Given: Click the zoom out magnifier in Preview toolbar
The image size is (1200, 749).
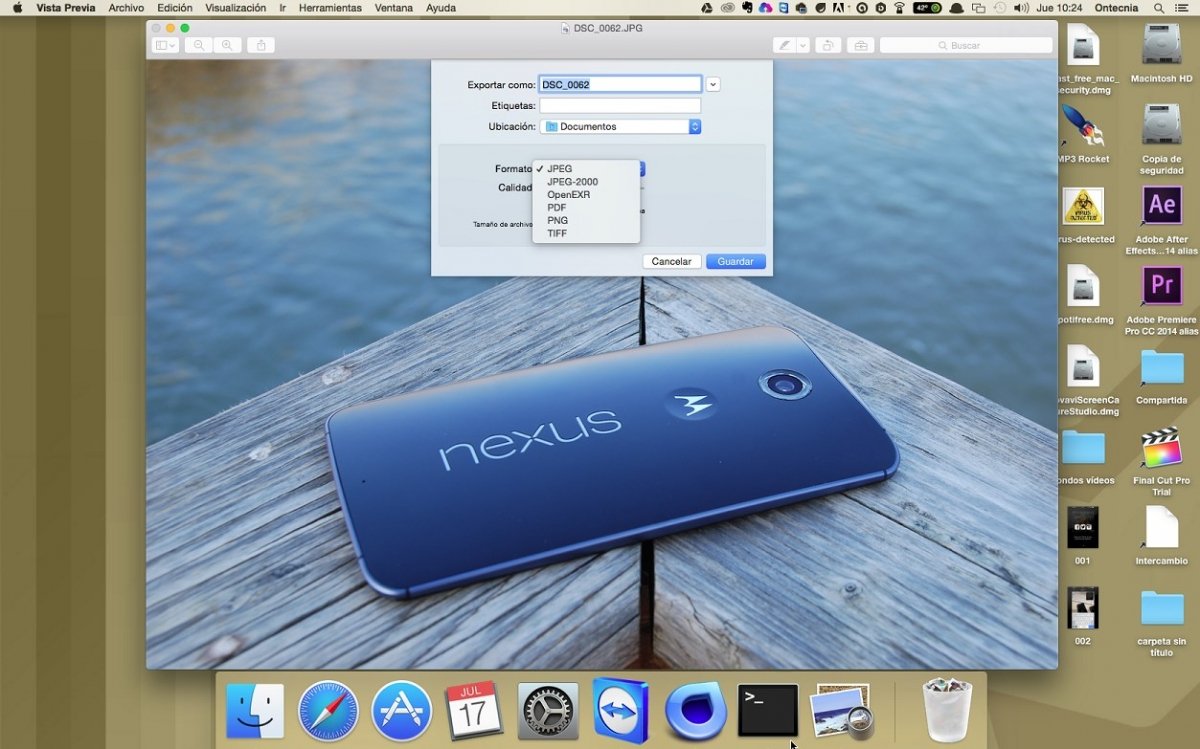Looking at the screenshot, I should (199, 45).
